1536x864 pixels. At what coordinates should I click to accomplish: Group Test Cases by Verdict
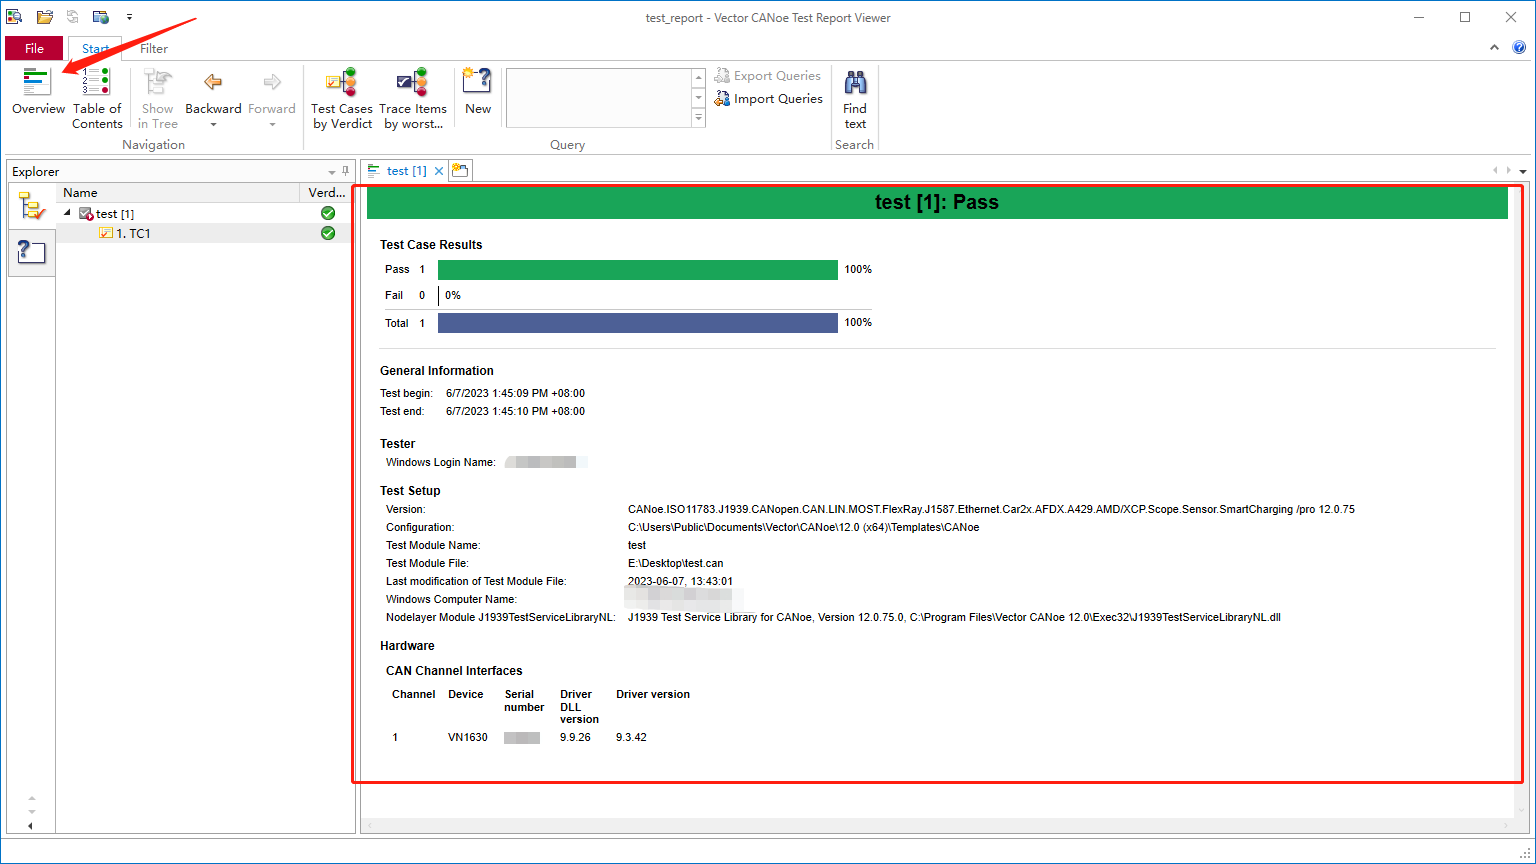click(x=342, y=99)
